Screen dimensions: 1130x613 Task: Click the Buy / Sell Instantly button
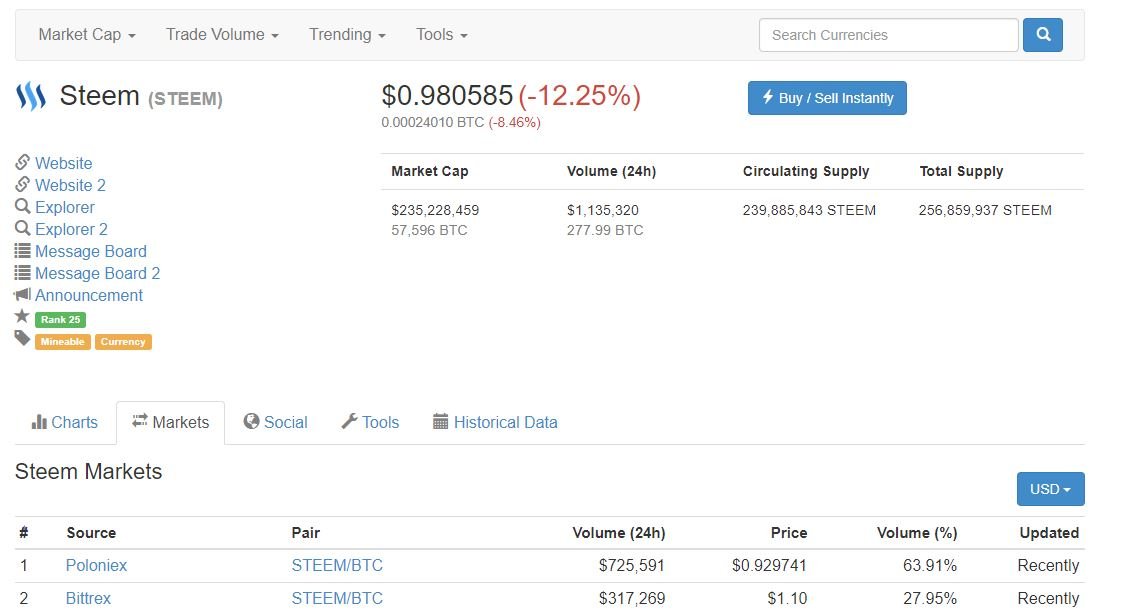pos(827,98)
